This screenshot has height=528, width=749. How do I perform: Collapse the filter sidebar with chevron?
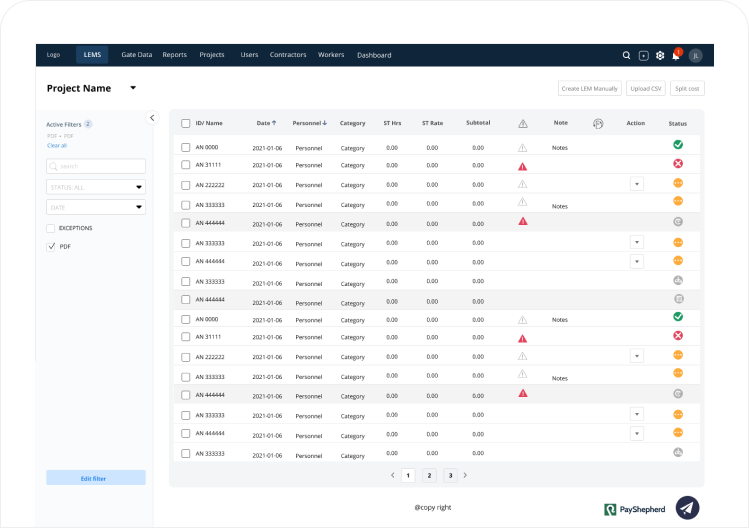152,117
